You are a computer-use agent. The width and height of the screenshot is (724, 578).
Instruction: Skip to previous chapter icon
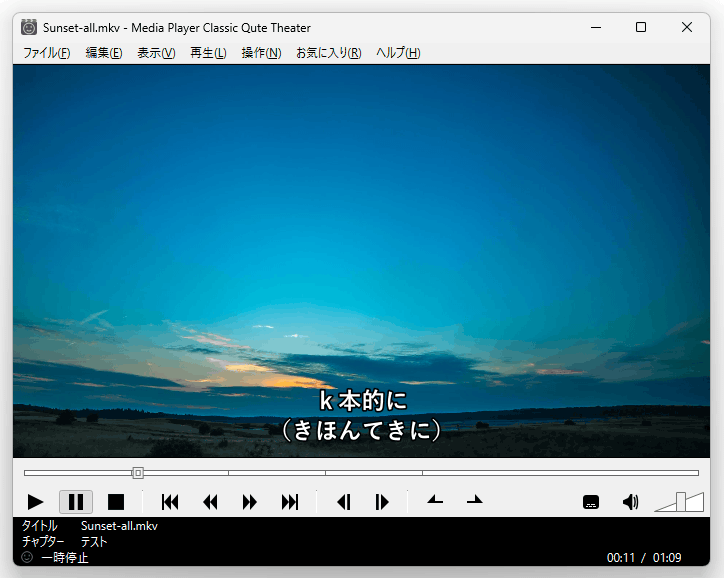pyautogui.click(x=170, y=502)
